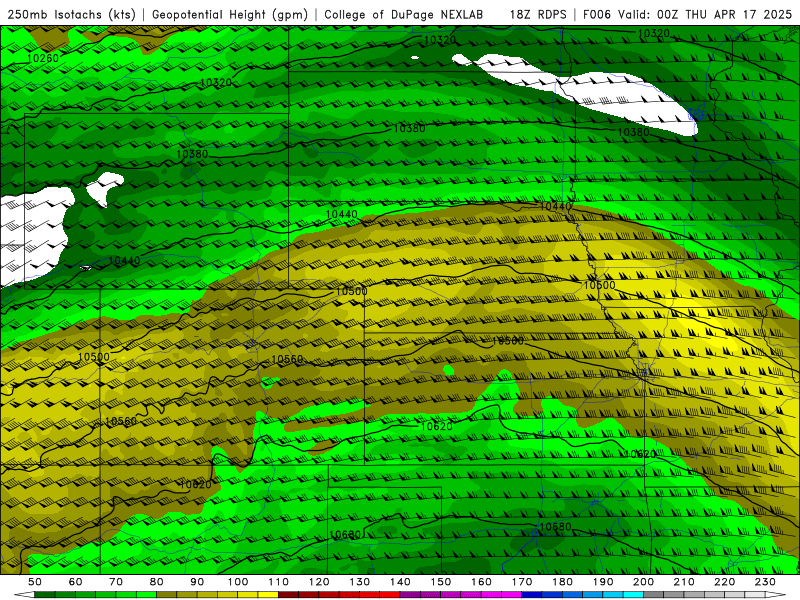Image resolution: width=800 pixels, height=600 pixels.
Task: Click the 10260 height contour label
Action: pos(43,58)
